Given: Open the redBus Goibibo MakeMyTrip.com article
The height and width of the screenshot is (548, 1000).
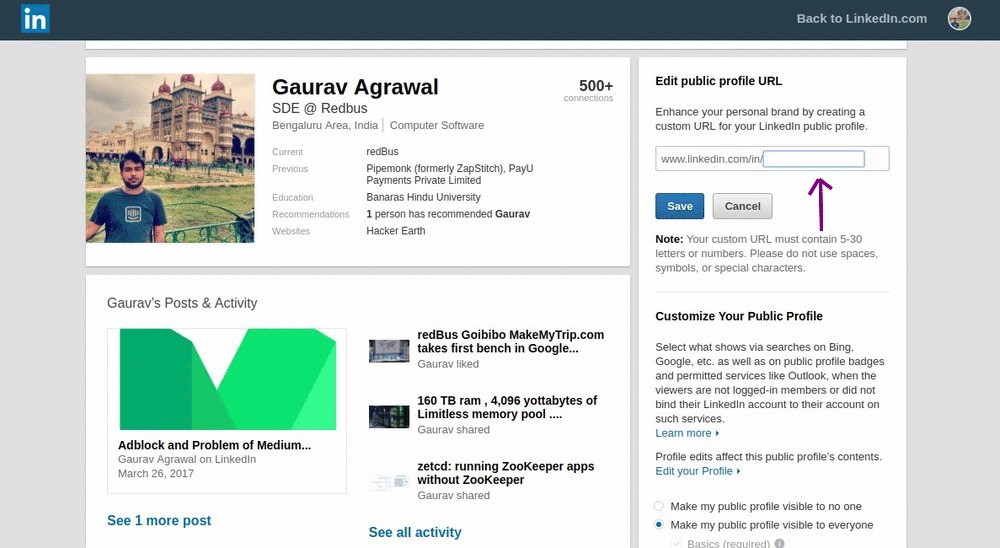Looking at the screenshot, I should coord(510,341).
